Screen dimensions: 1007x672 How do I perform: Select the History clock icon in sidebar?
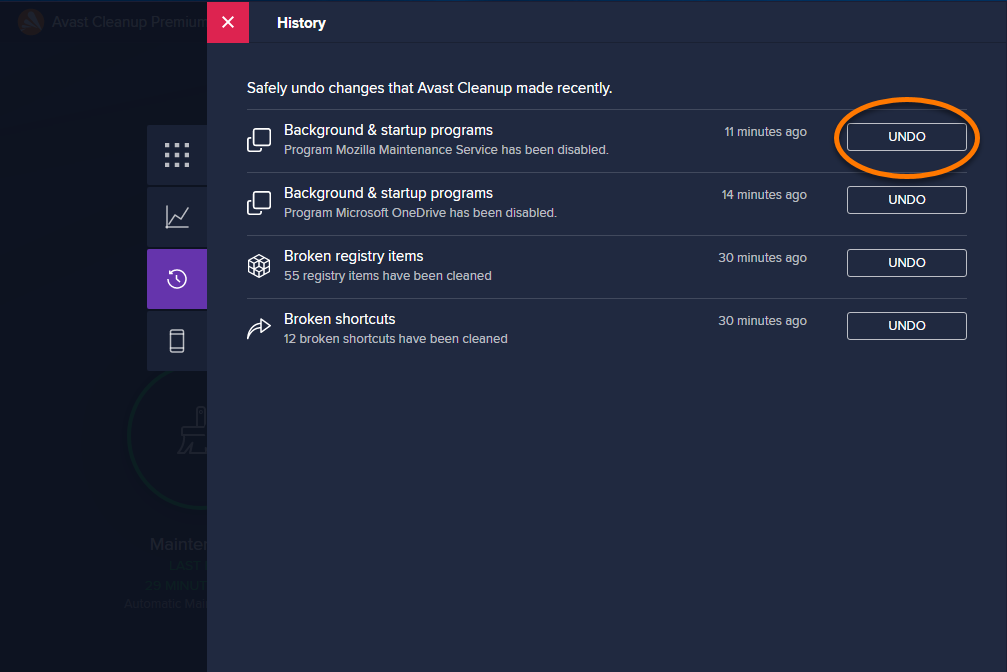[x=177, y=279]
